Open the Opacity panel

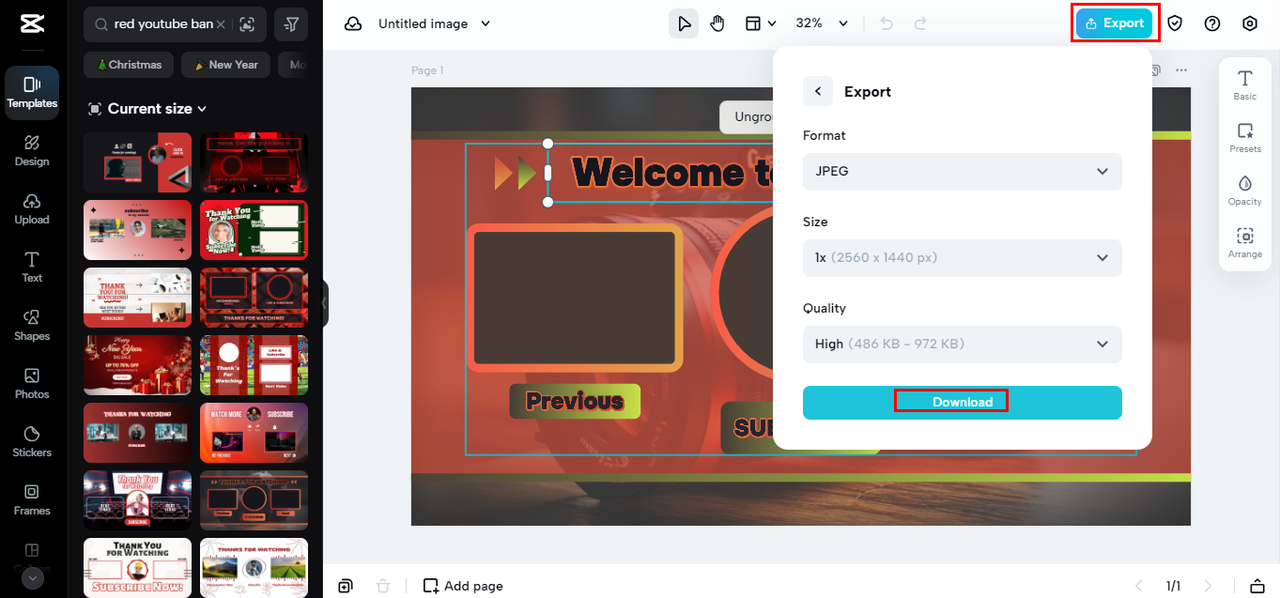pyautogui.click(x=1245, y=190)
